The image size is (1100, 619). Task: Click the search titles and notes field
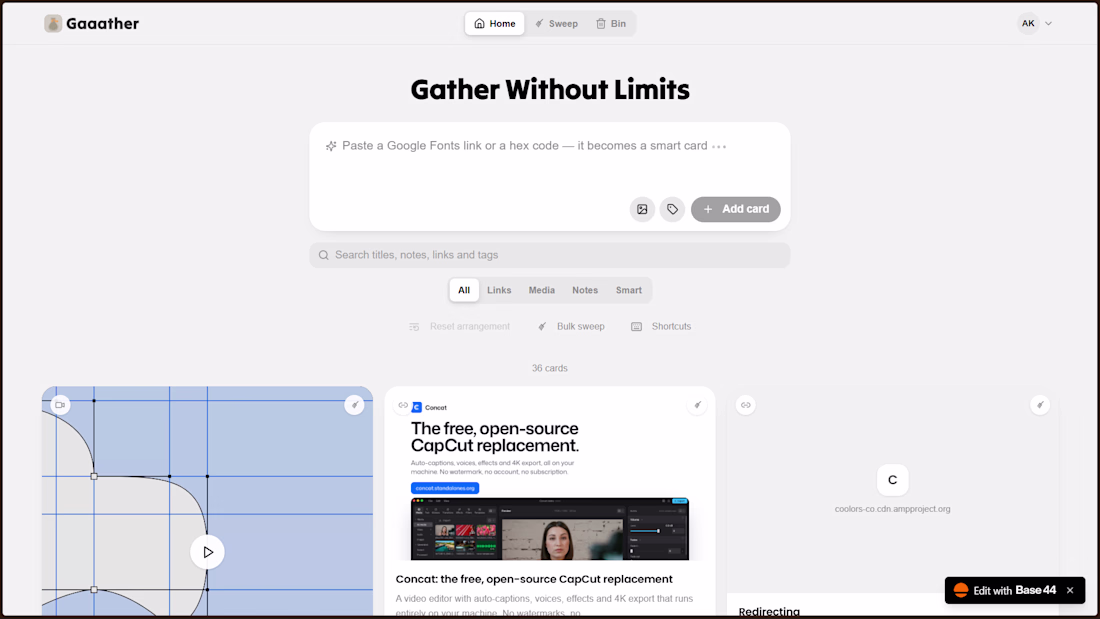click(x=549, y=255)
